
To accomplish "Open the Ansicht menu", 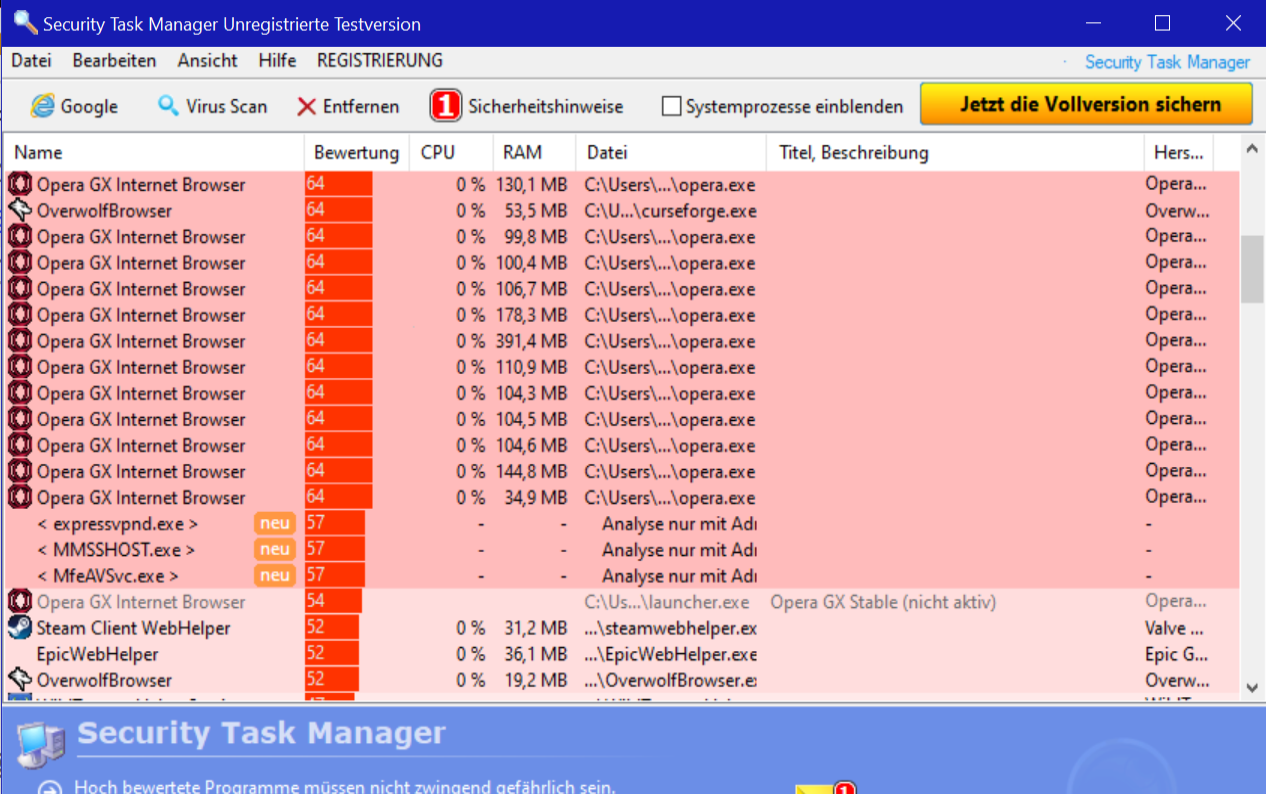I will [x=206, y=60].
